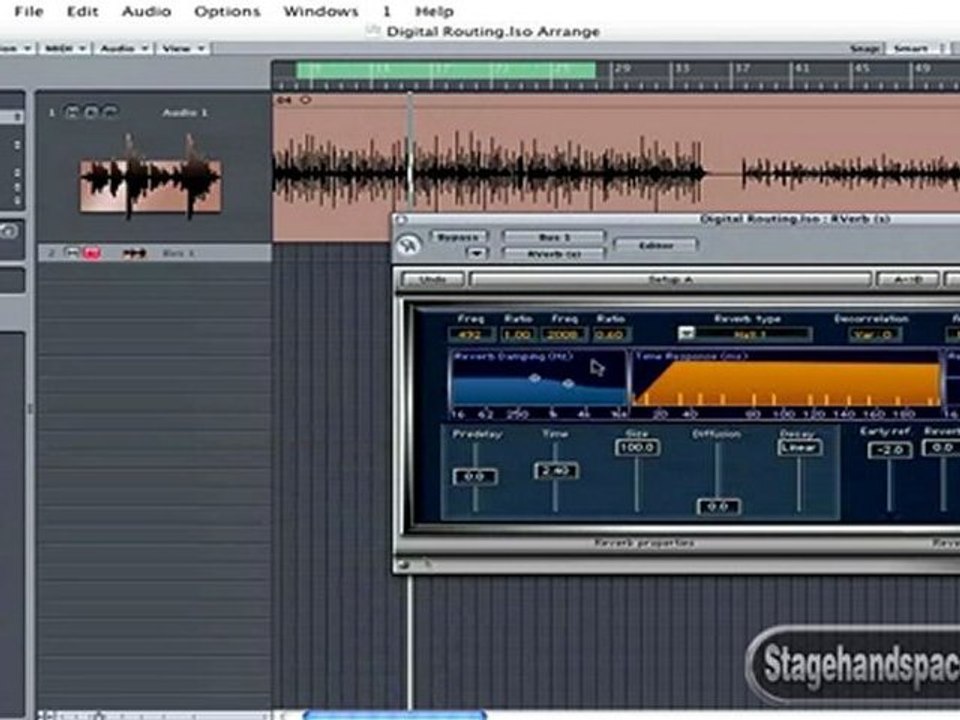Image resolution: width=960 pixels, height=720 pixels.
Task: Click the Undo button in the RVerb toolbar
Action: click(x=433, y=280)
